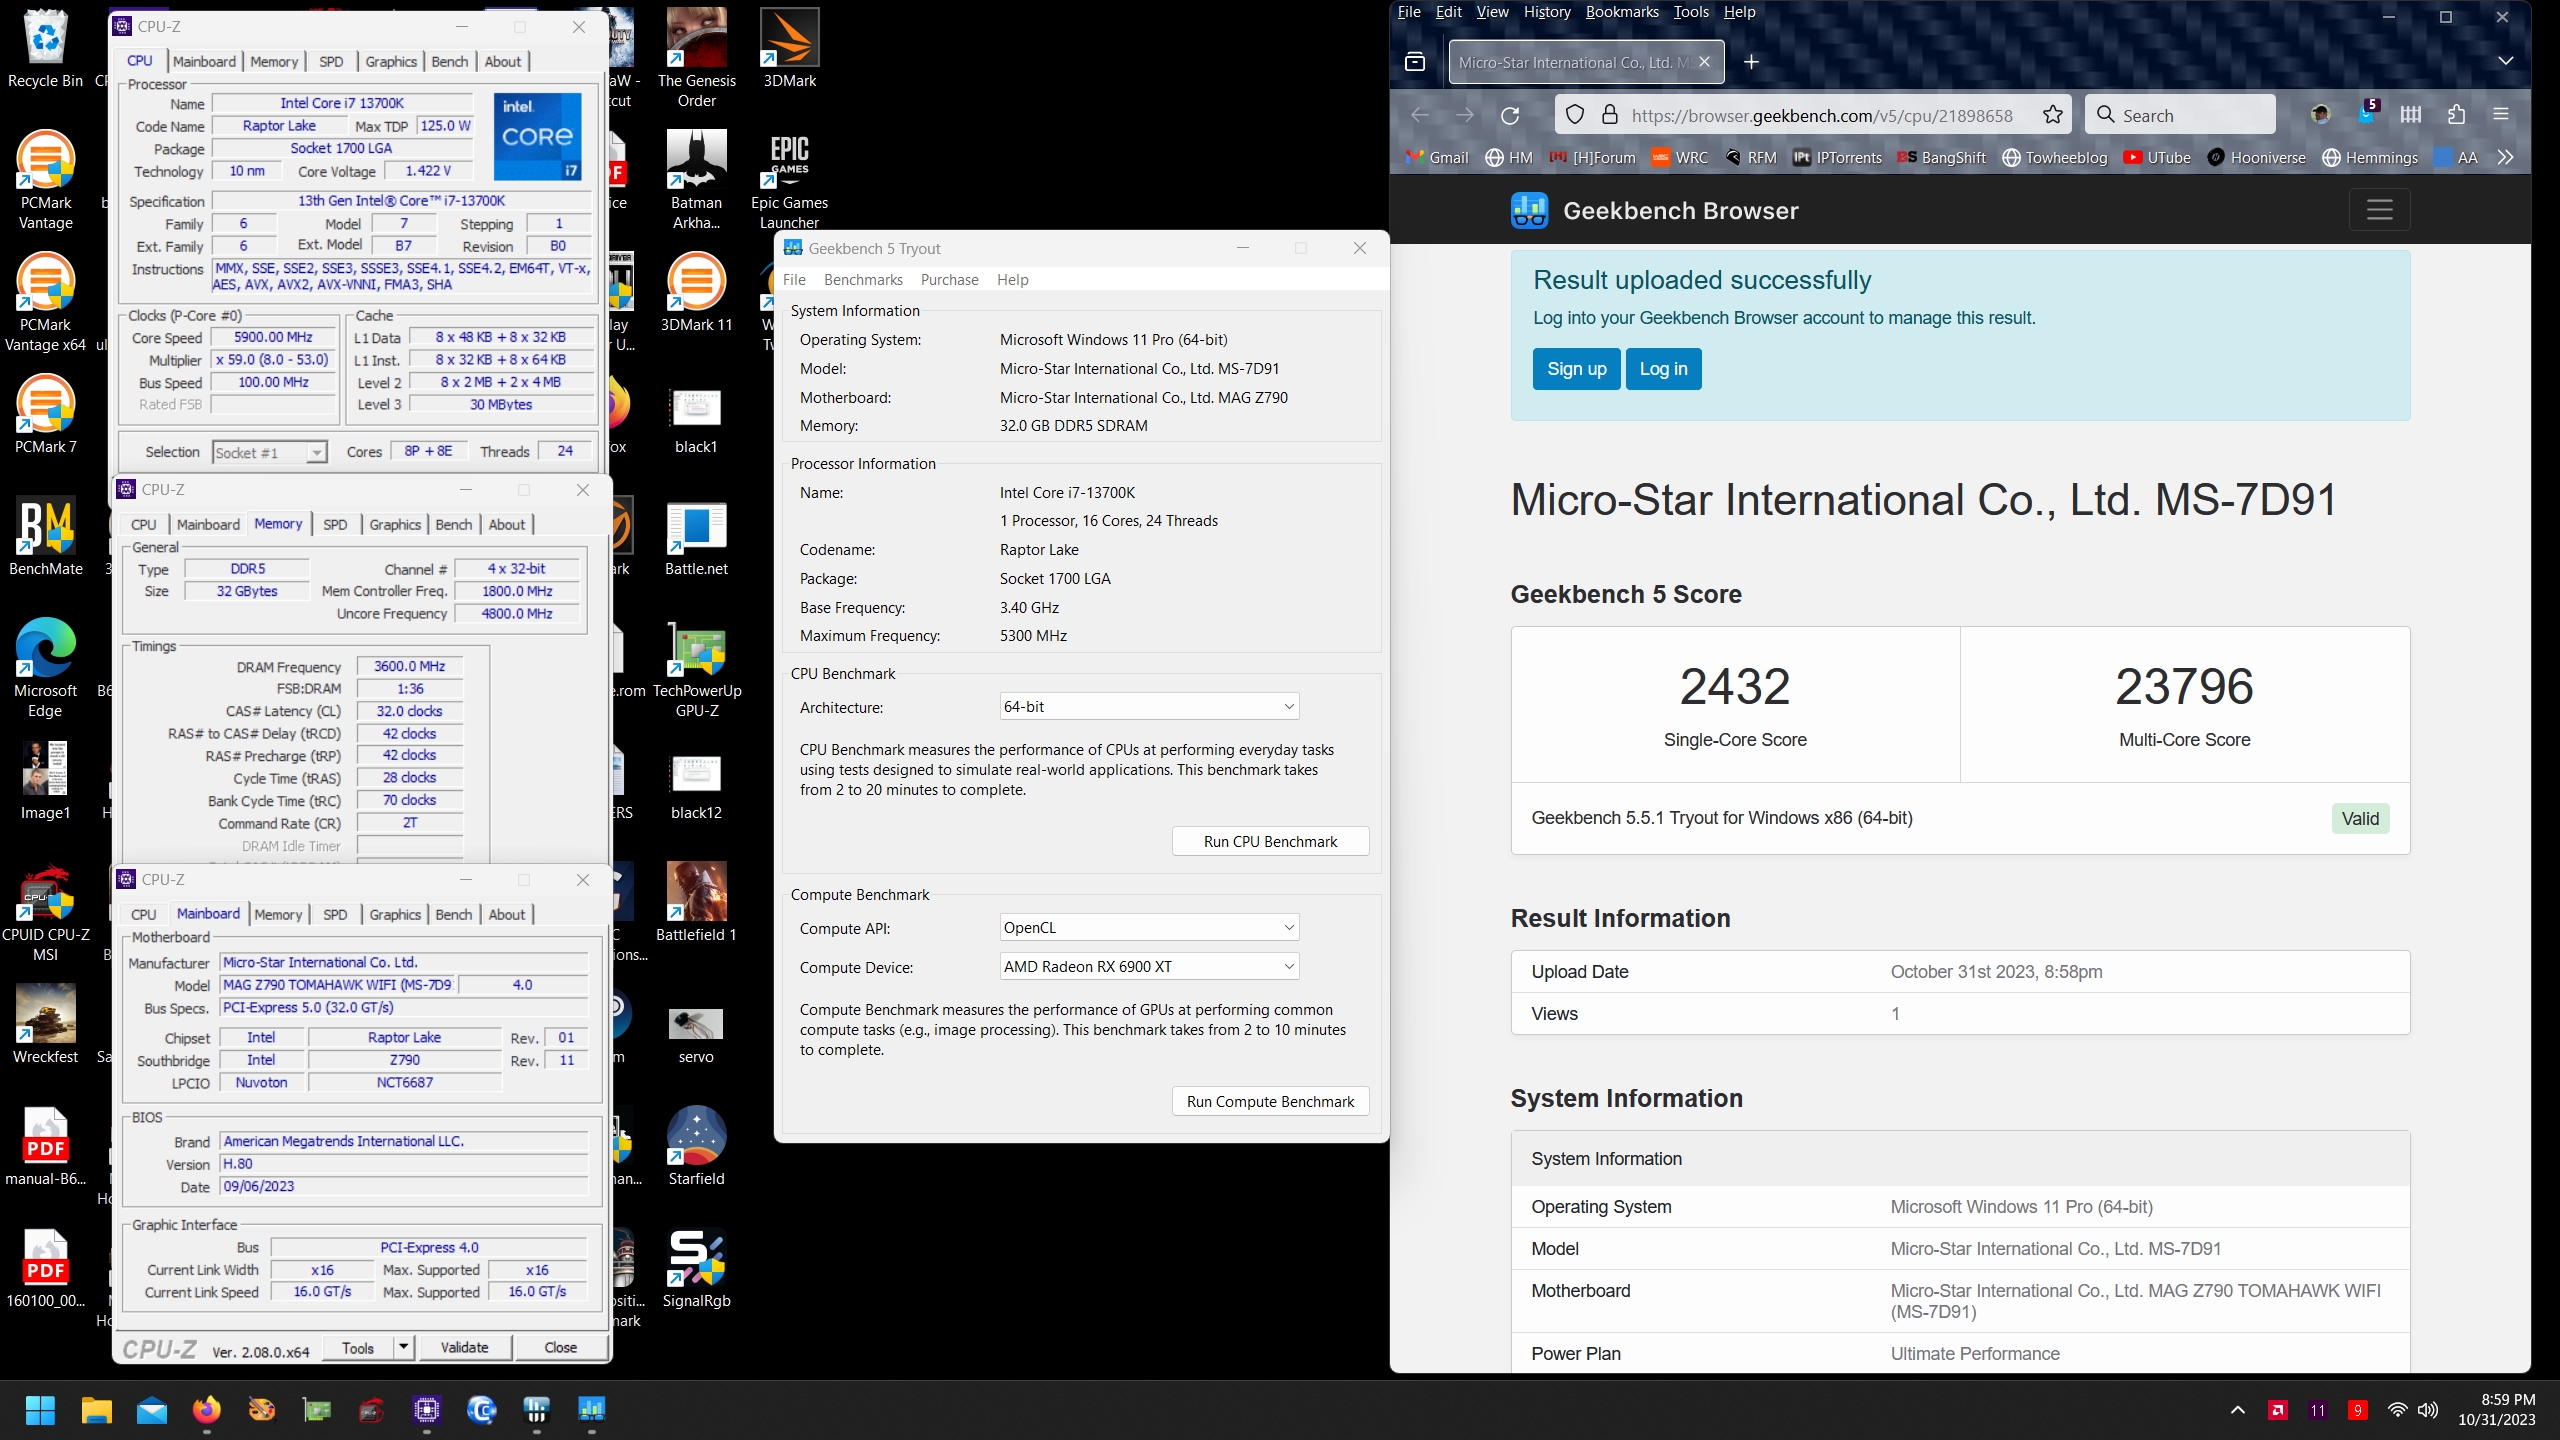Open Firefox extensions puzzle icon

[2456, 115]
